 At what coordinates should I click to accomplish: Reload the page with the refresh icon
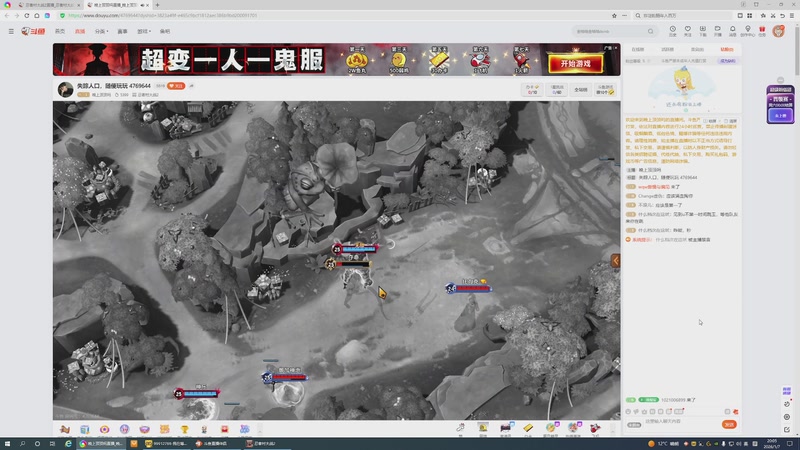point(27,15)
